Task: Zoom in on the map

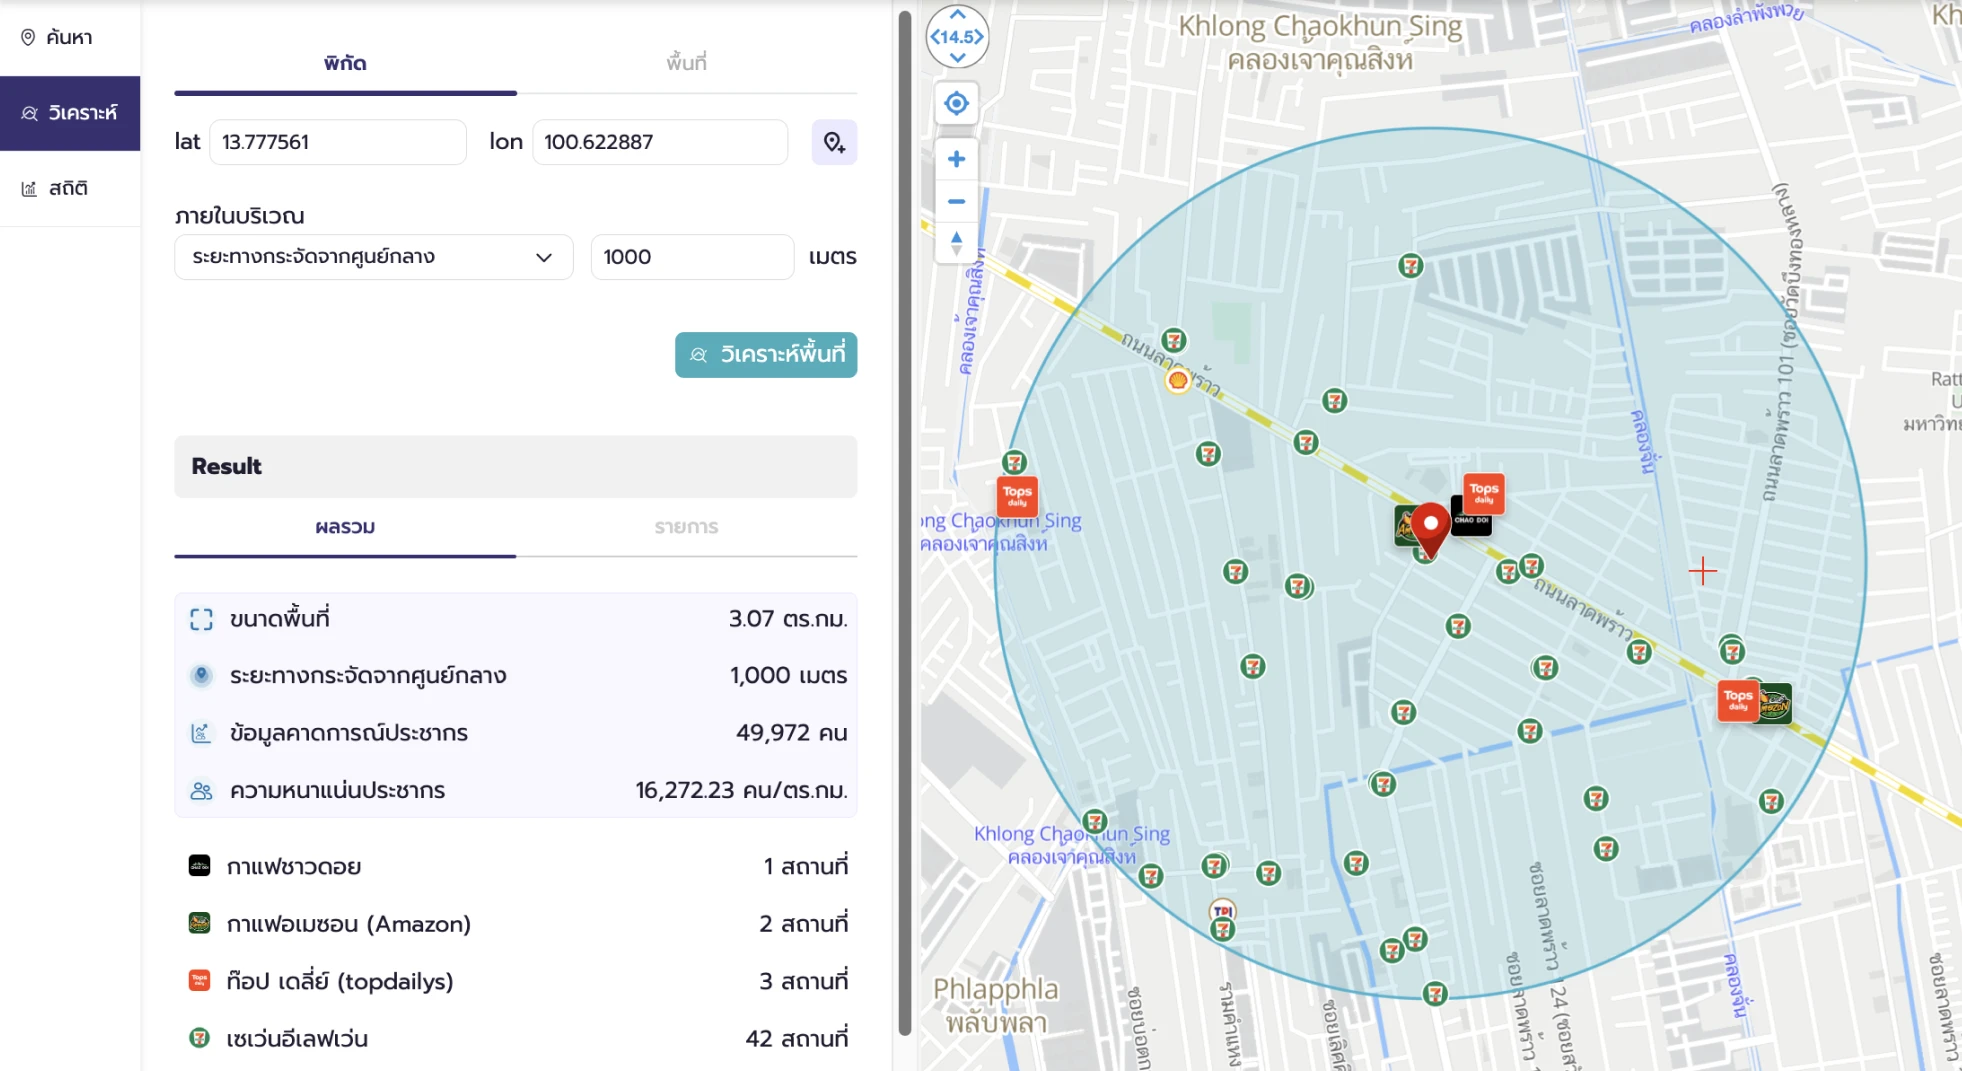Action: click(956, 159)
